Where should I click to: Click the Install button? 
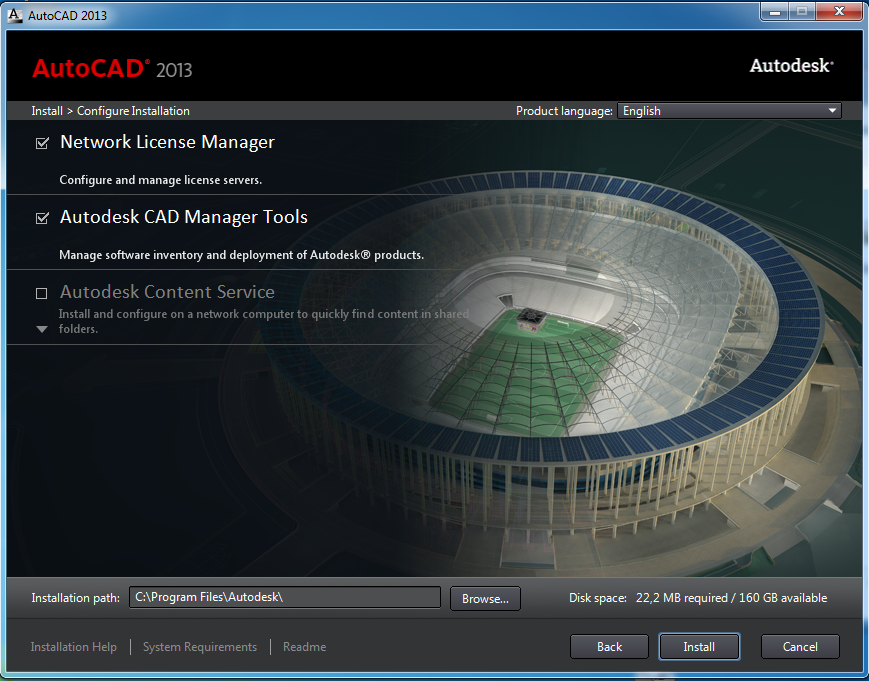[x=699, y=647]
